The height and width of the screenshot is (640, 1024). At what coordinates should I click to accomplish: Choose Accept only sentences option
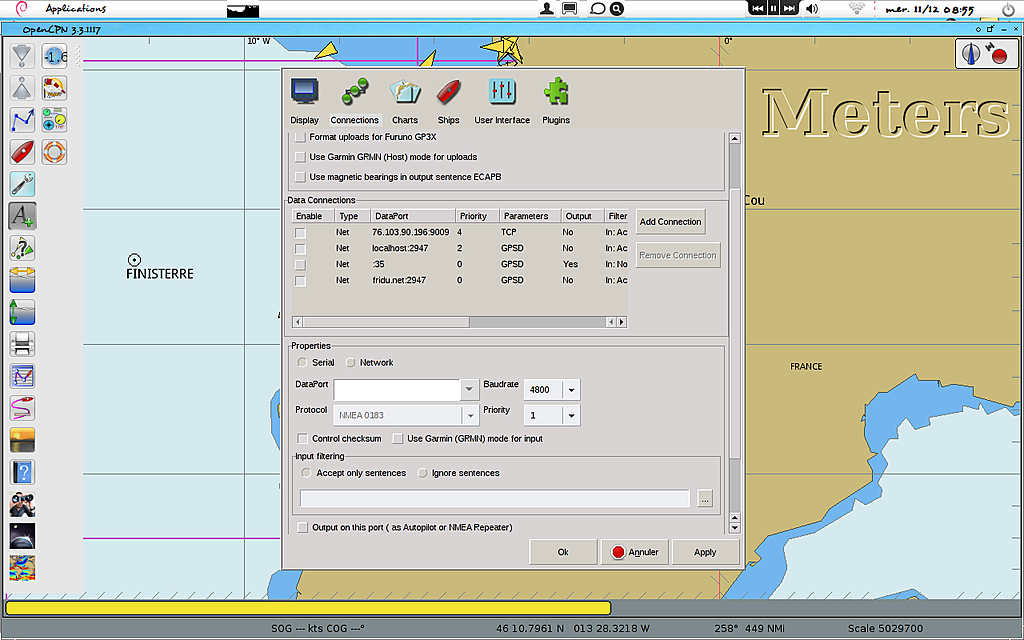coord(306,473)
